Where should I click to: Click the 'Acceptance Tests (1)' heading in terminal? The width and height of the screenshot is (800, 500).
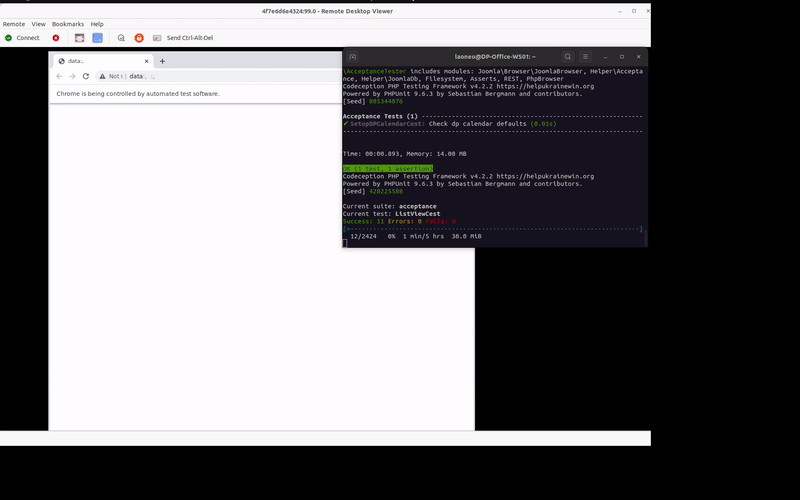pos(380,116)
